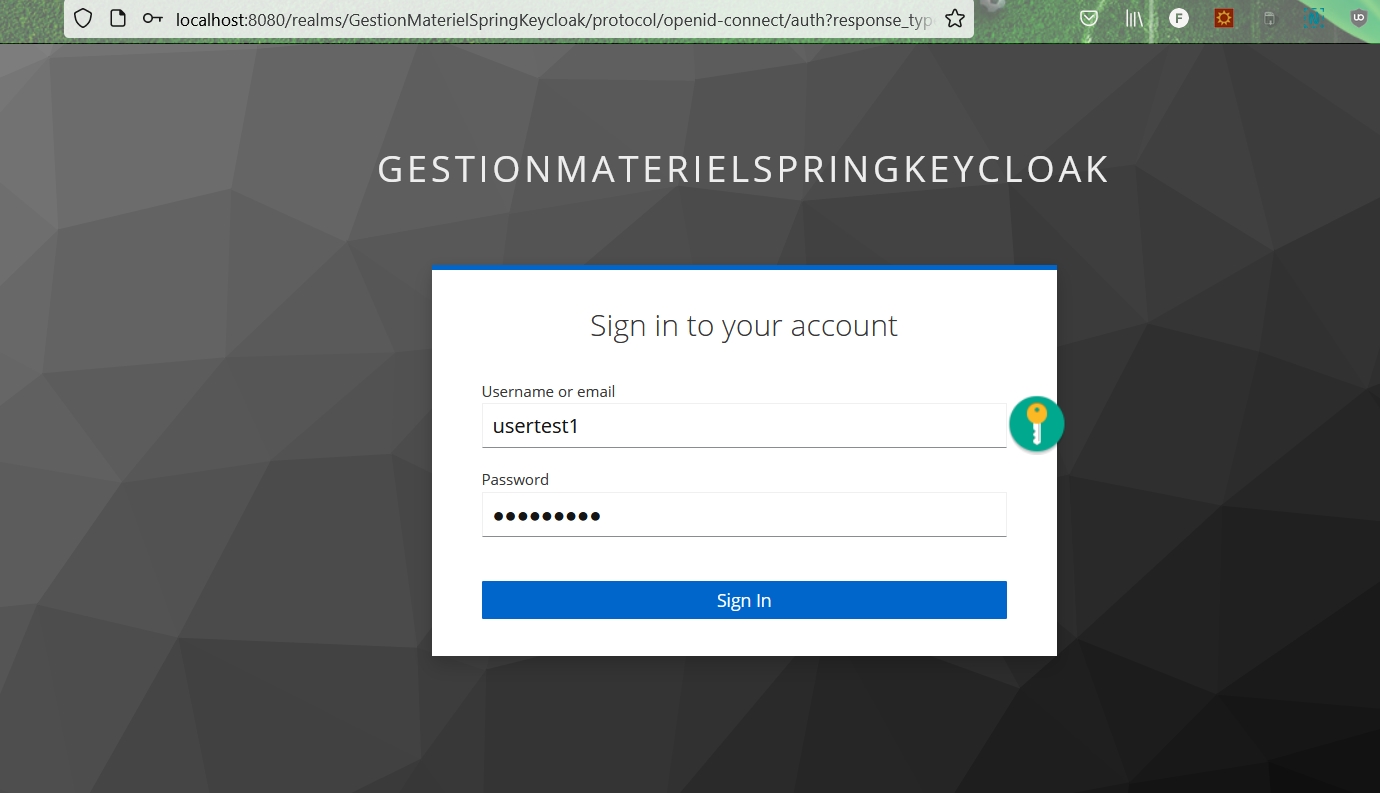Open the Firefox Library icon
The image size is (1380, 793).
pos(1134,18)
